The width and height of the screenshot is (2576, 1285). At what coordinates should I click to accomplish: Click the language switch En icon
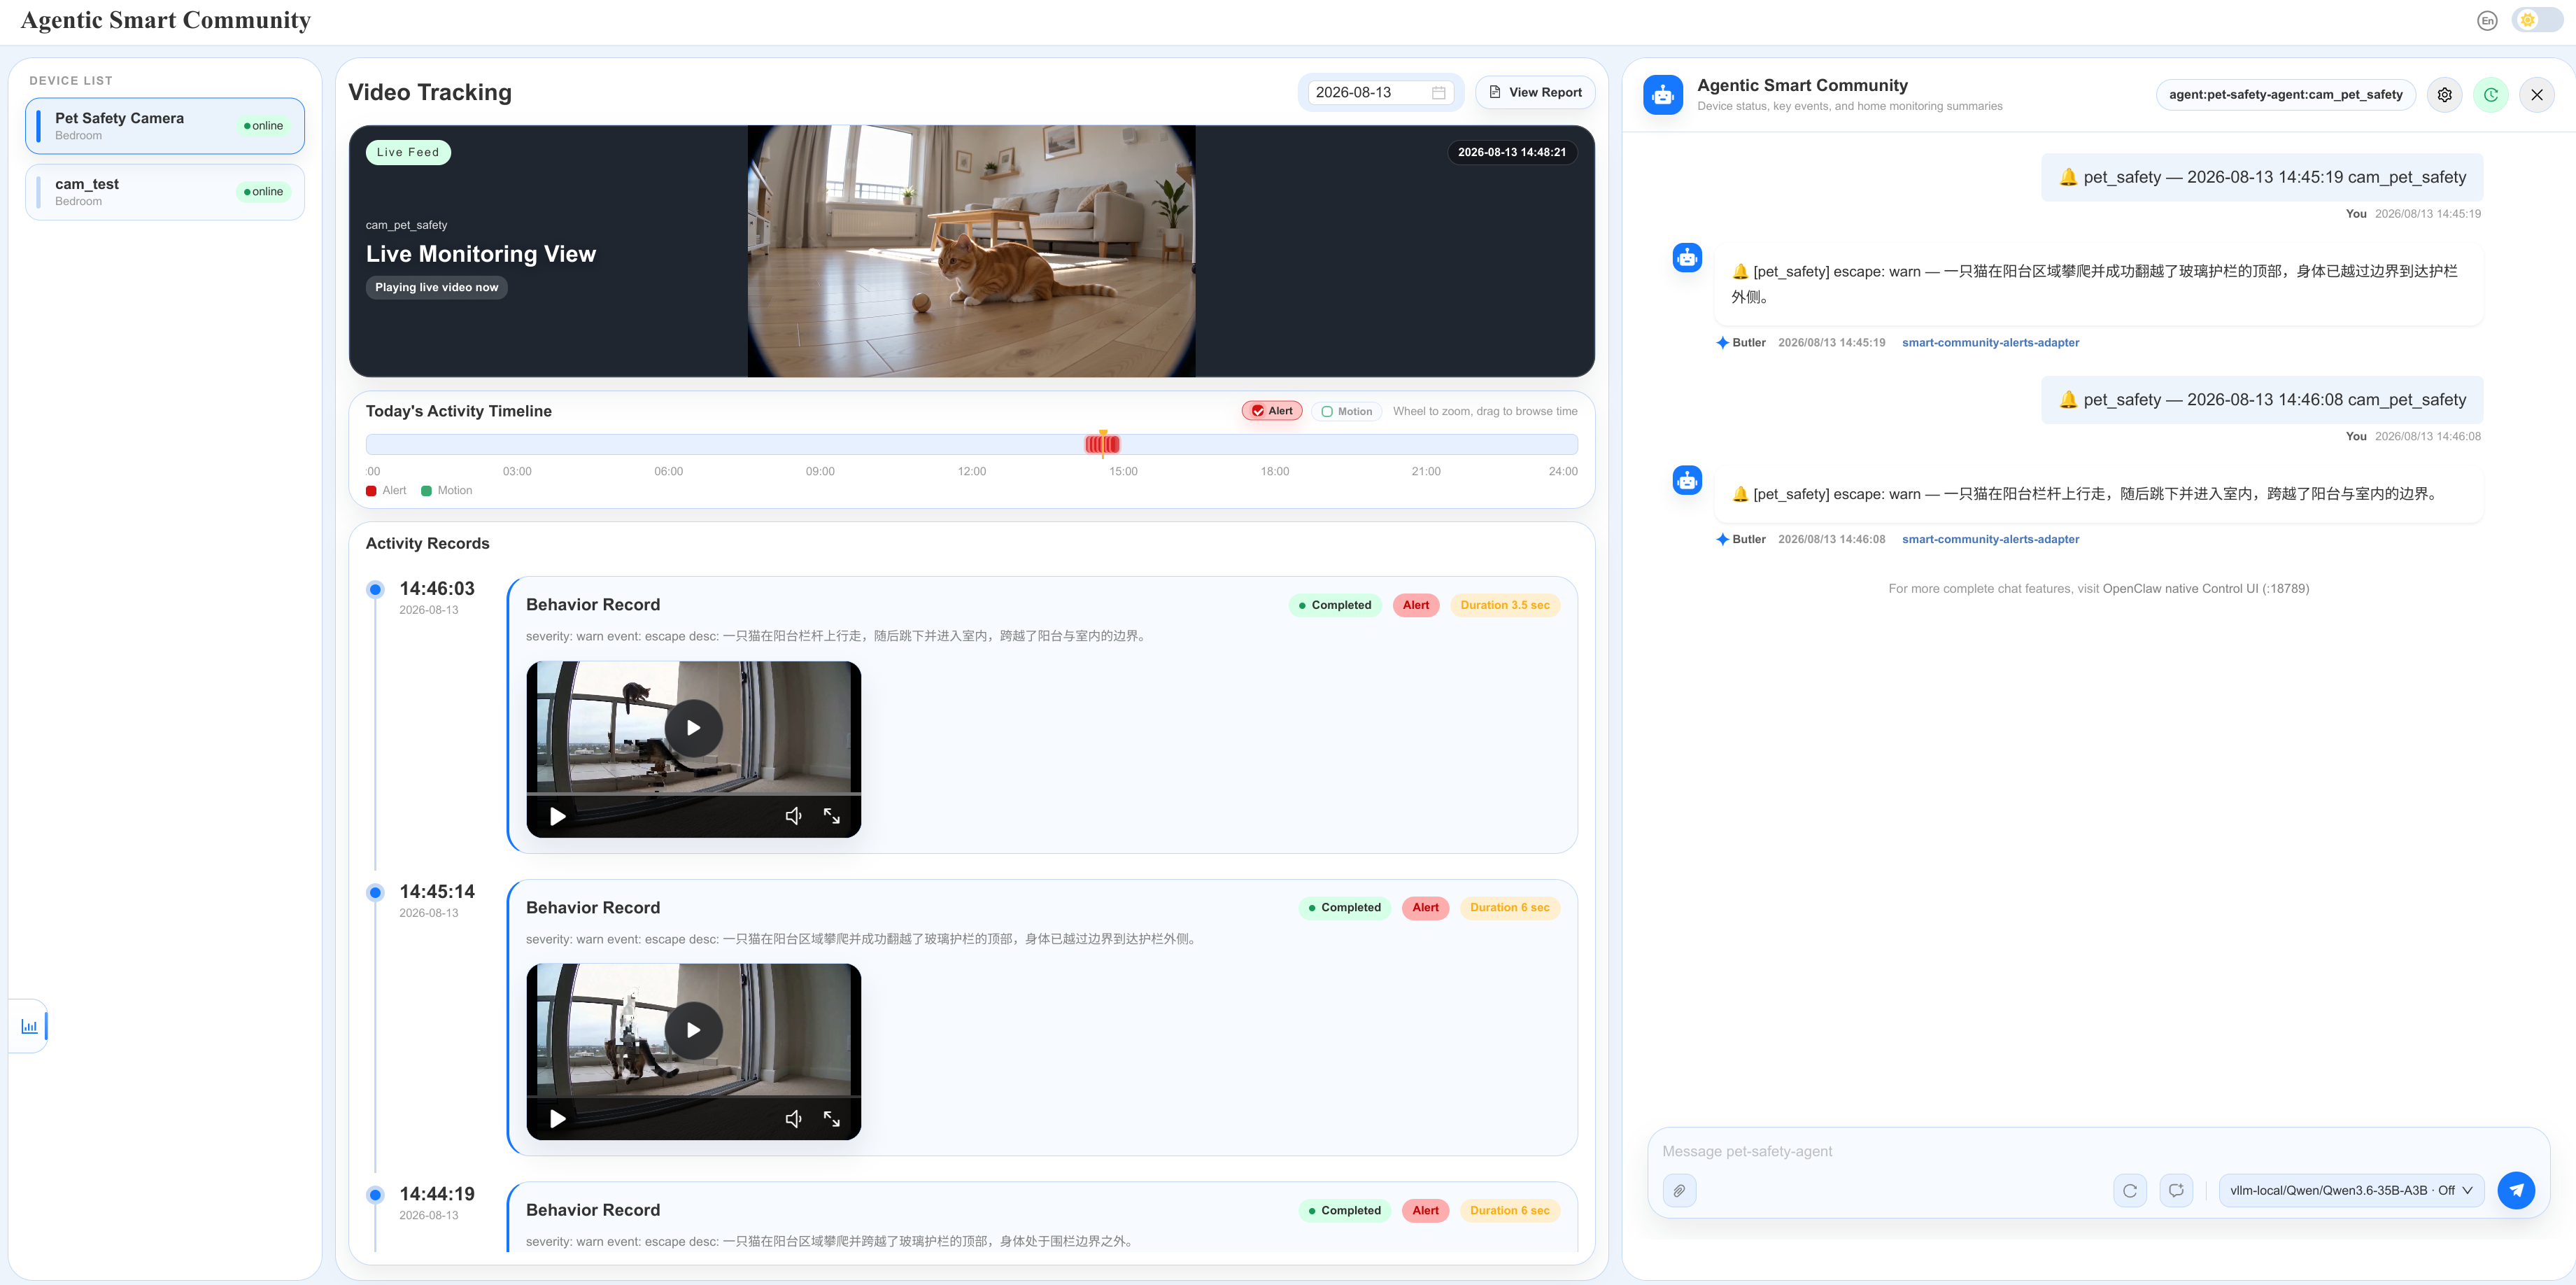click(2487, 21)
